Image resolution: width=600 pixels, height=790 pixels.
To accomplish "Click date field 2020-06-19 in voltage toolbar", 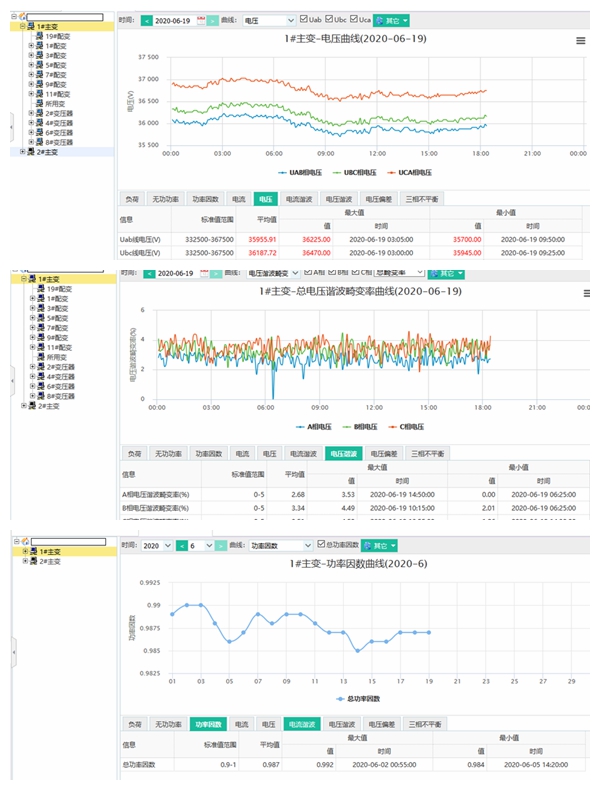I will 173,21.
